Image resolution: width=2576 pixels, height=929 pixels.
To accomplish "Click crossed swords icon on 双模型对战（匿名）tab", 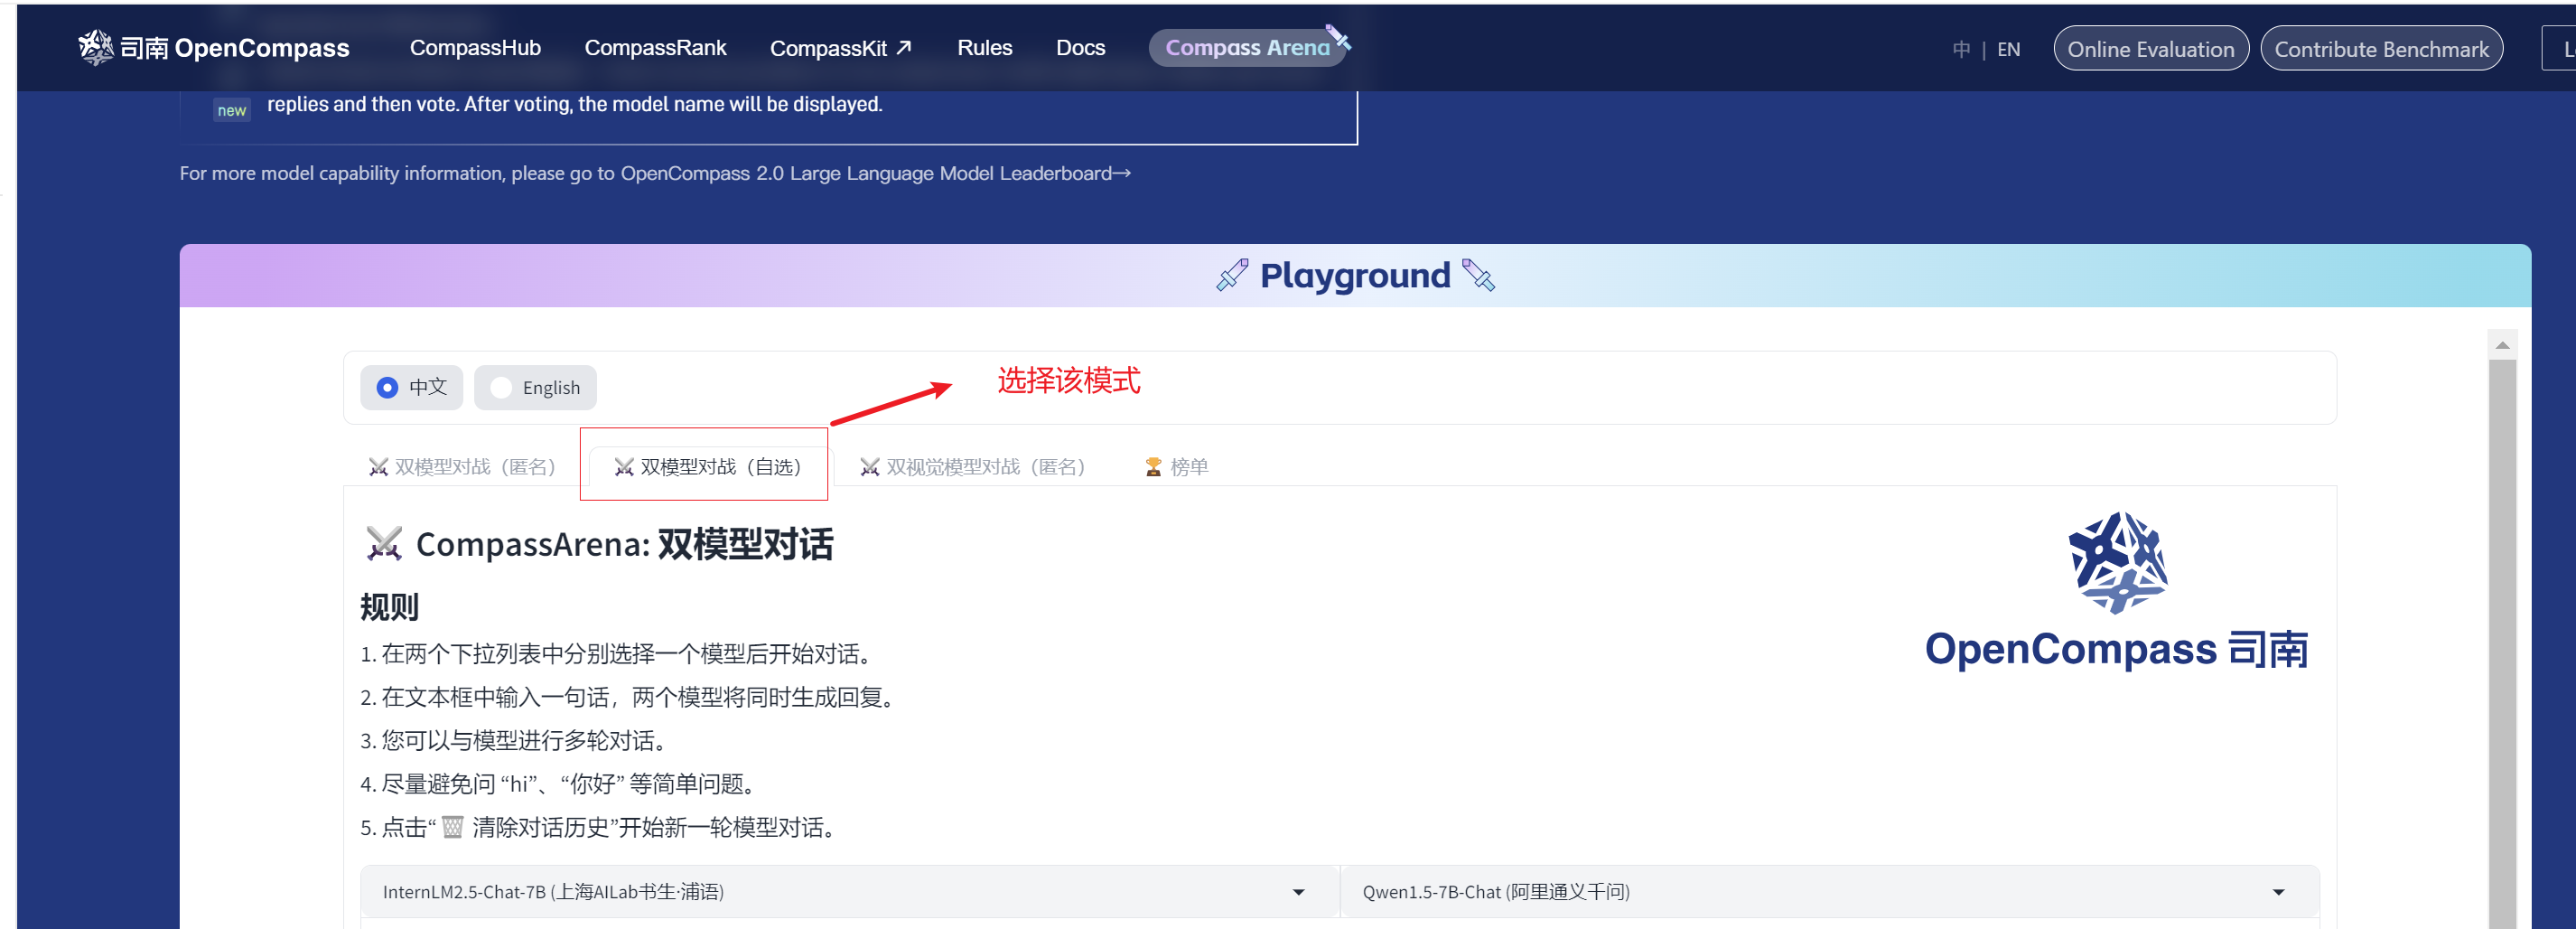I will 378,467.
